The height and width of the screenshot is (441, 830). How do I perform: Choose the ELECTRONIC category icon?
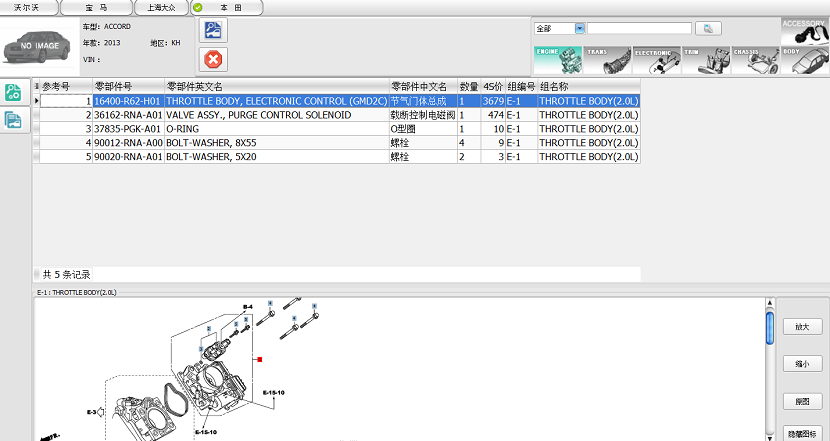click(655, 60)
